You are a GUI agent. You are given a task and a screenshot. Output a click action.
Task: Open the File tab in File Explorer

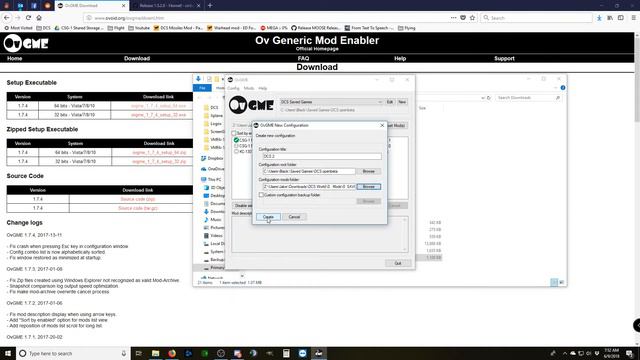point(202,88)
